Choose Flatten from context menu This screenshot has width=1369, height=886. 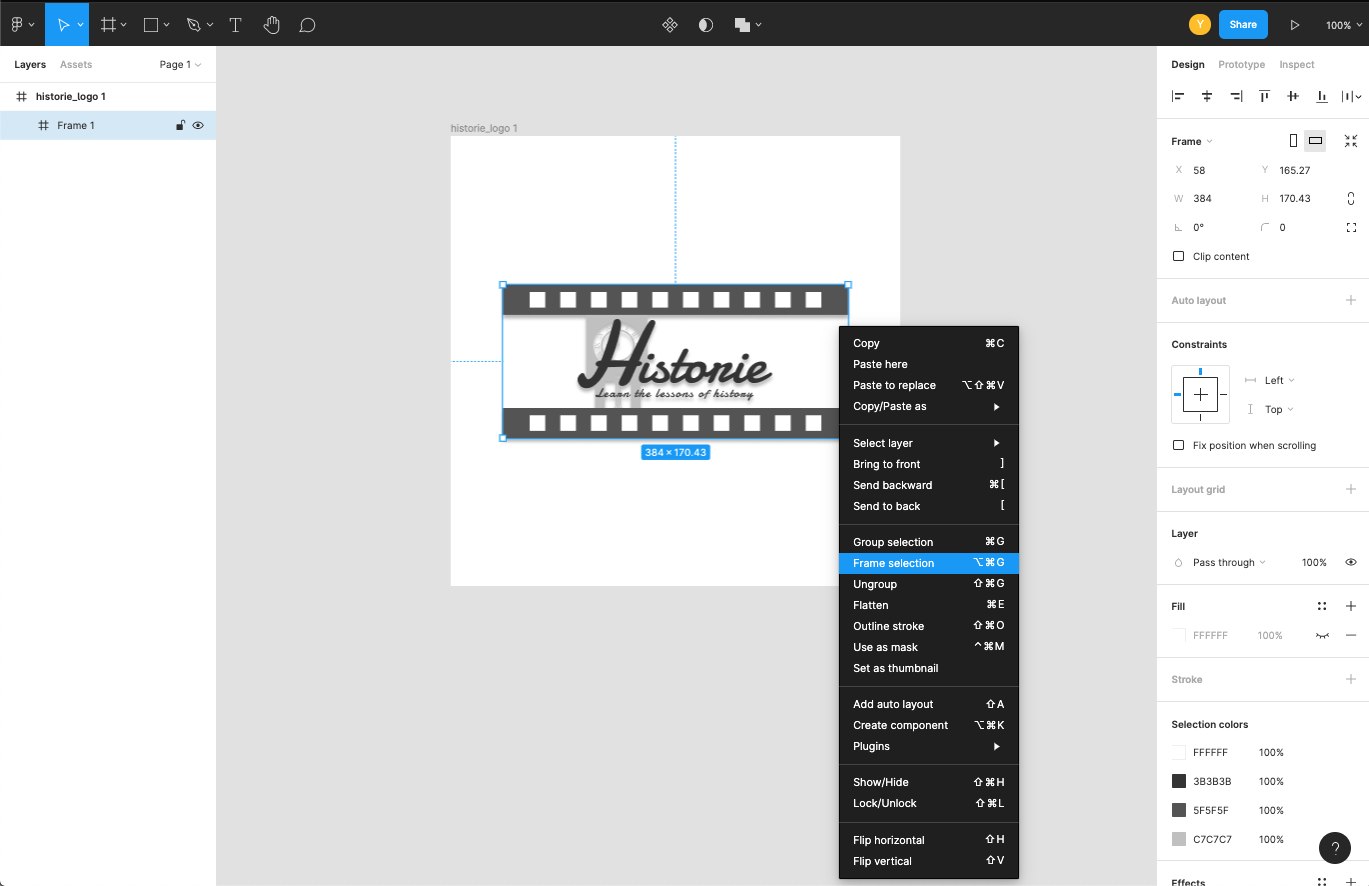pos(928,605)
